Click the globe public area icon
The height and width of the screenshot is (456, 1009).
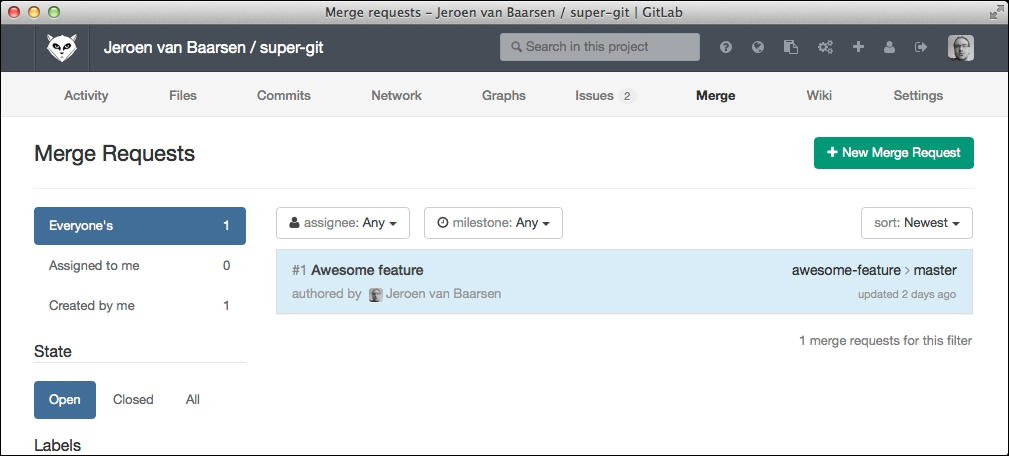[758, 47]
